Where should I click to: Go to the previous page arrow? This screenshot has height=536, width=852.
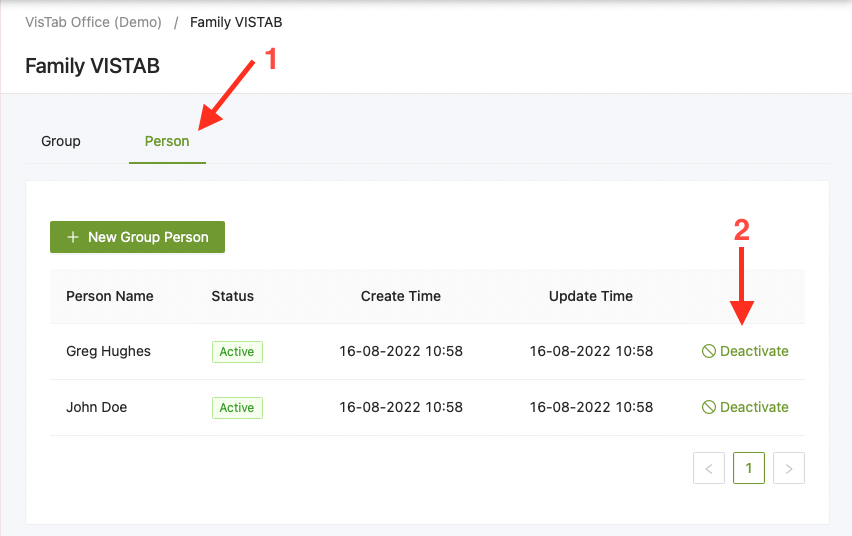[709, 468]
